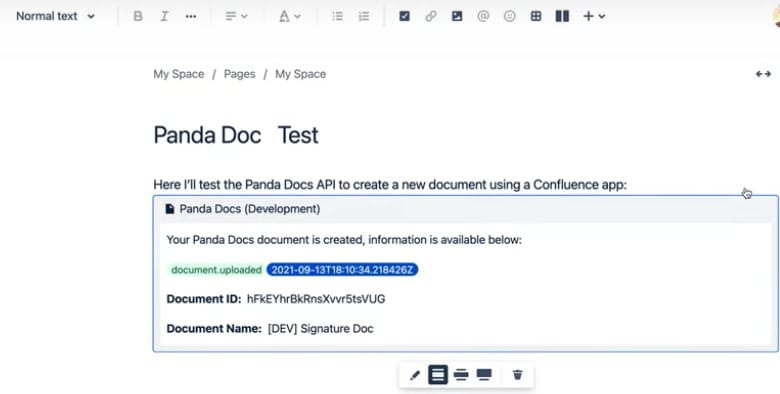Viewport: 780px width, 394px height.
Task: Open the Pages breadcrumb link
Action: coord(239,74)
